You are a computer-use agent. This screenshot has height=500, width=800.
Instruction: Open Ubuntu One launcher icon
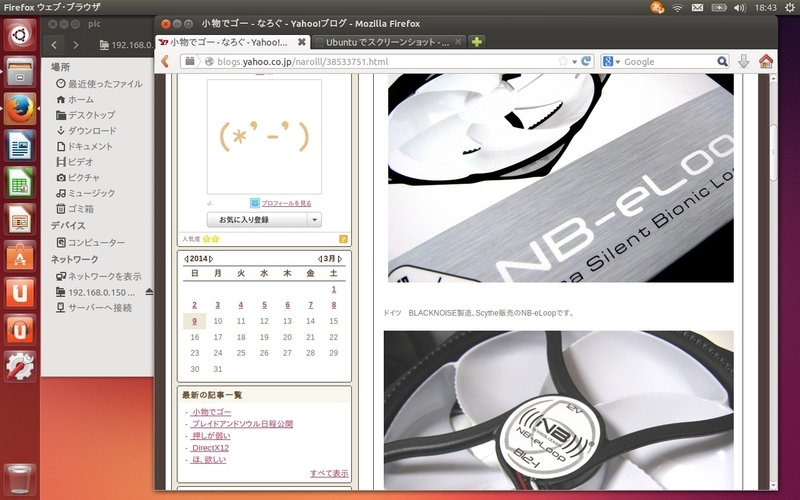click(20, 293)
